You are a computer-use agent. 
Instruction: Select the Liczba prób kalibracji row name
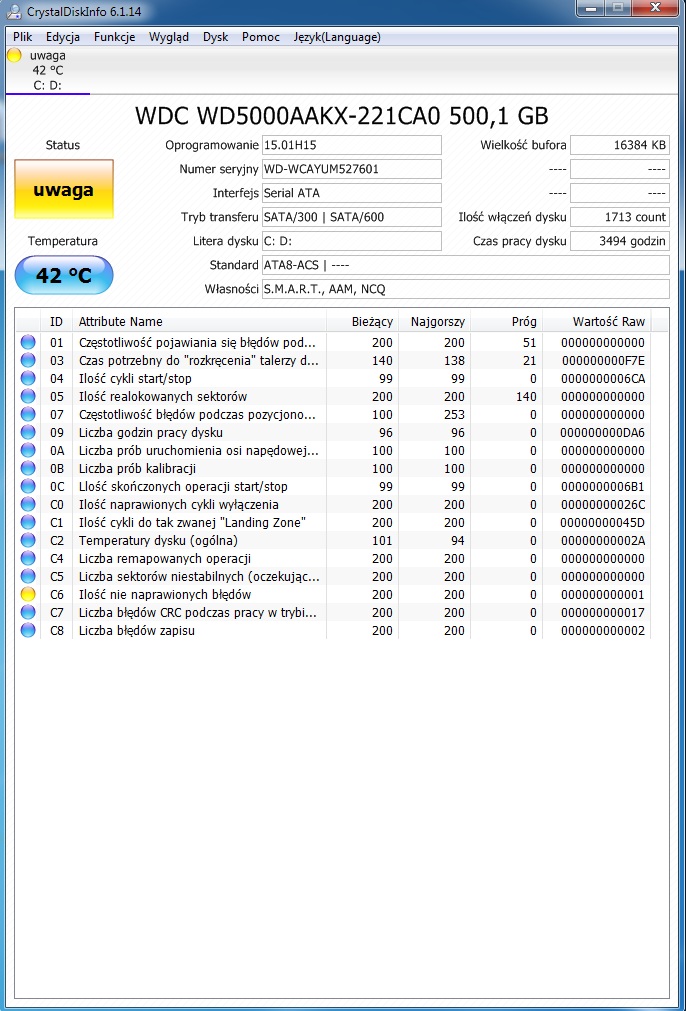[x=137, y=469]
